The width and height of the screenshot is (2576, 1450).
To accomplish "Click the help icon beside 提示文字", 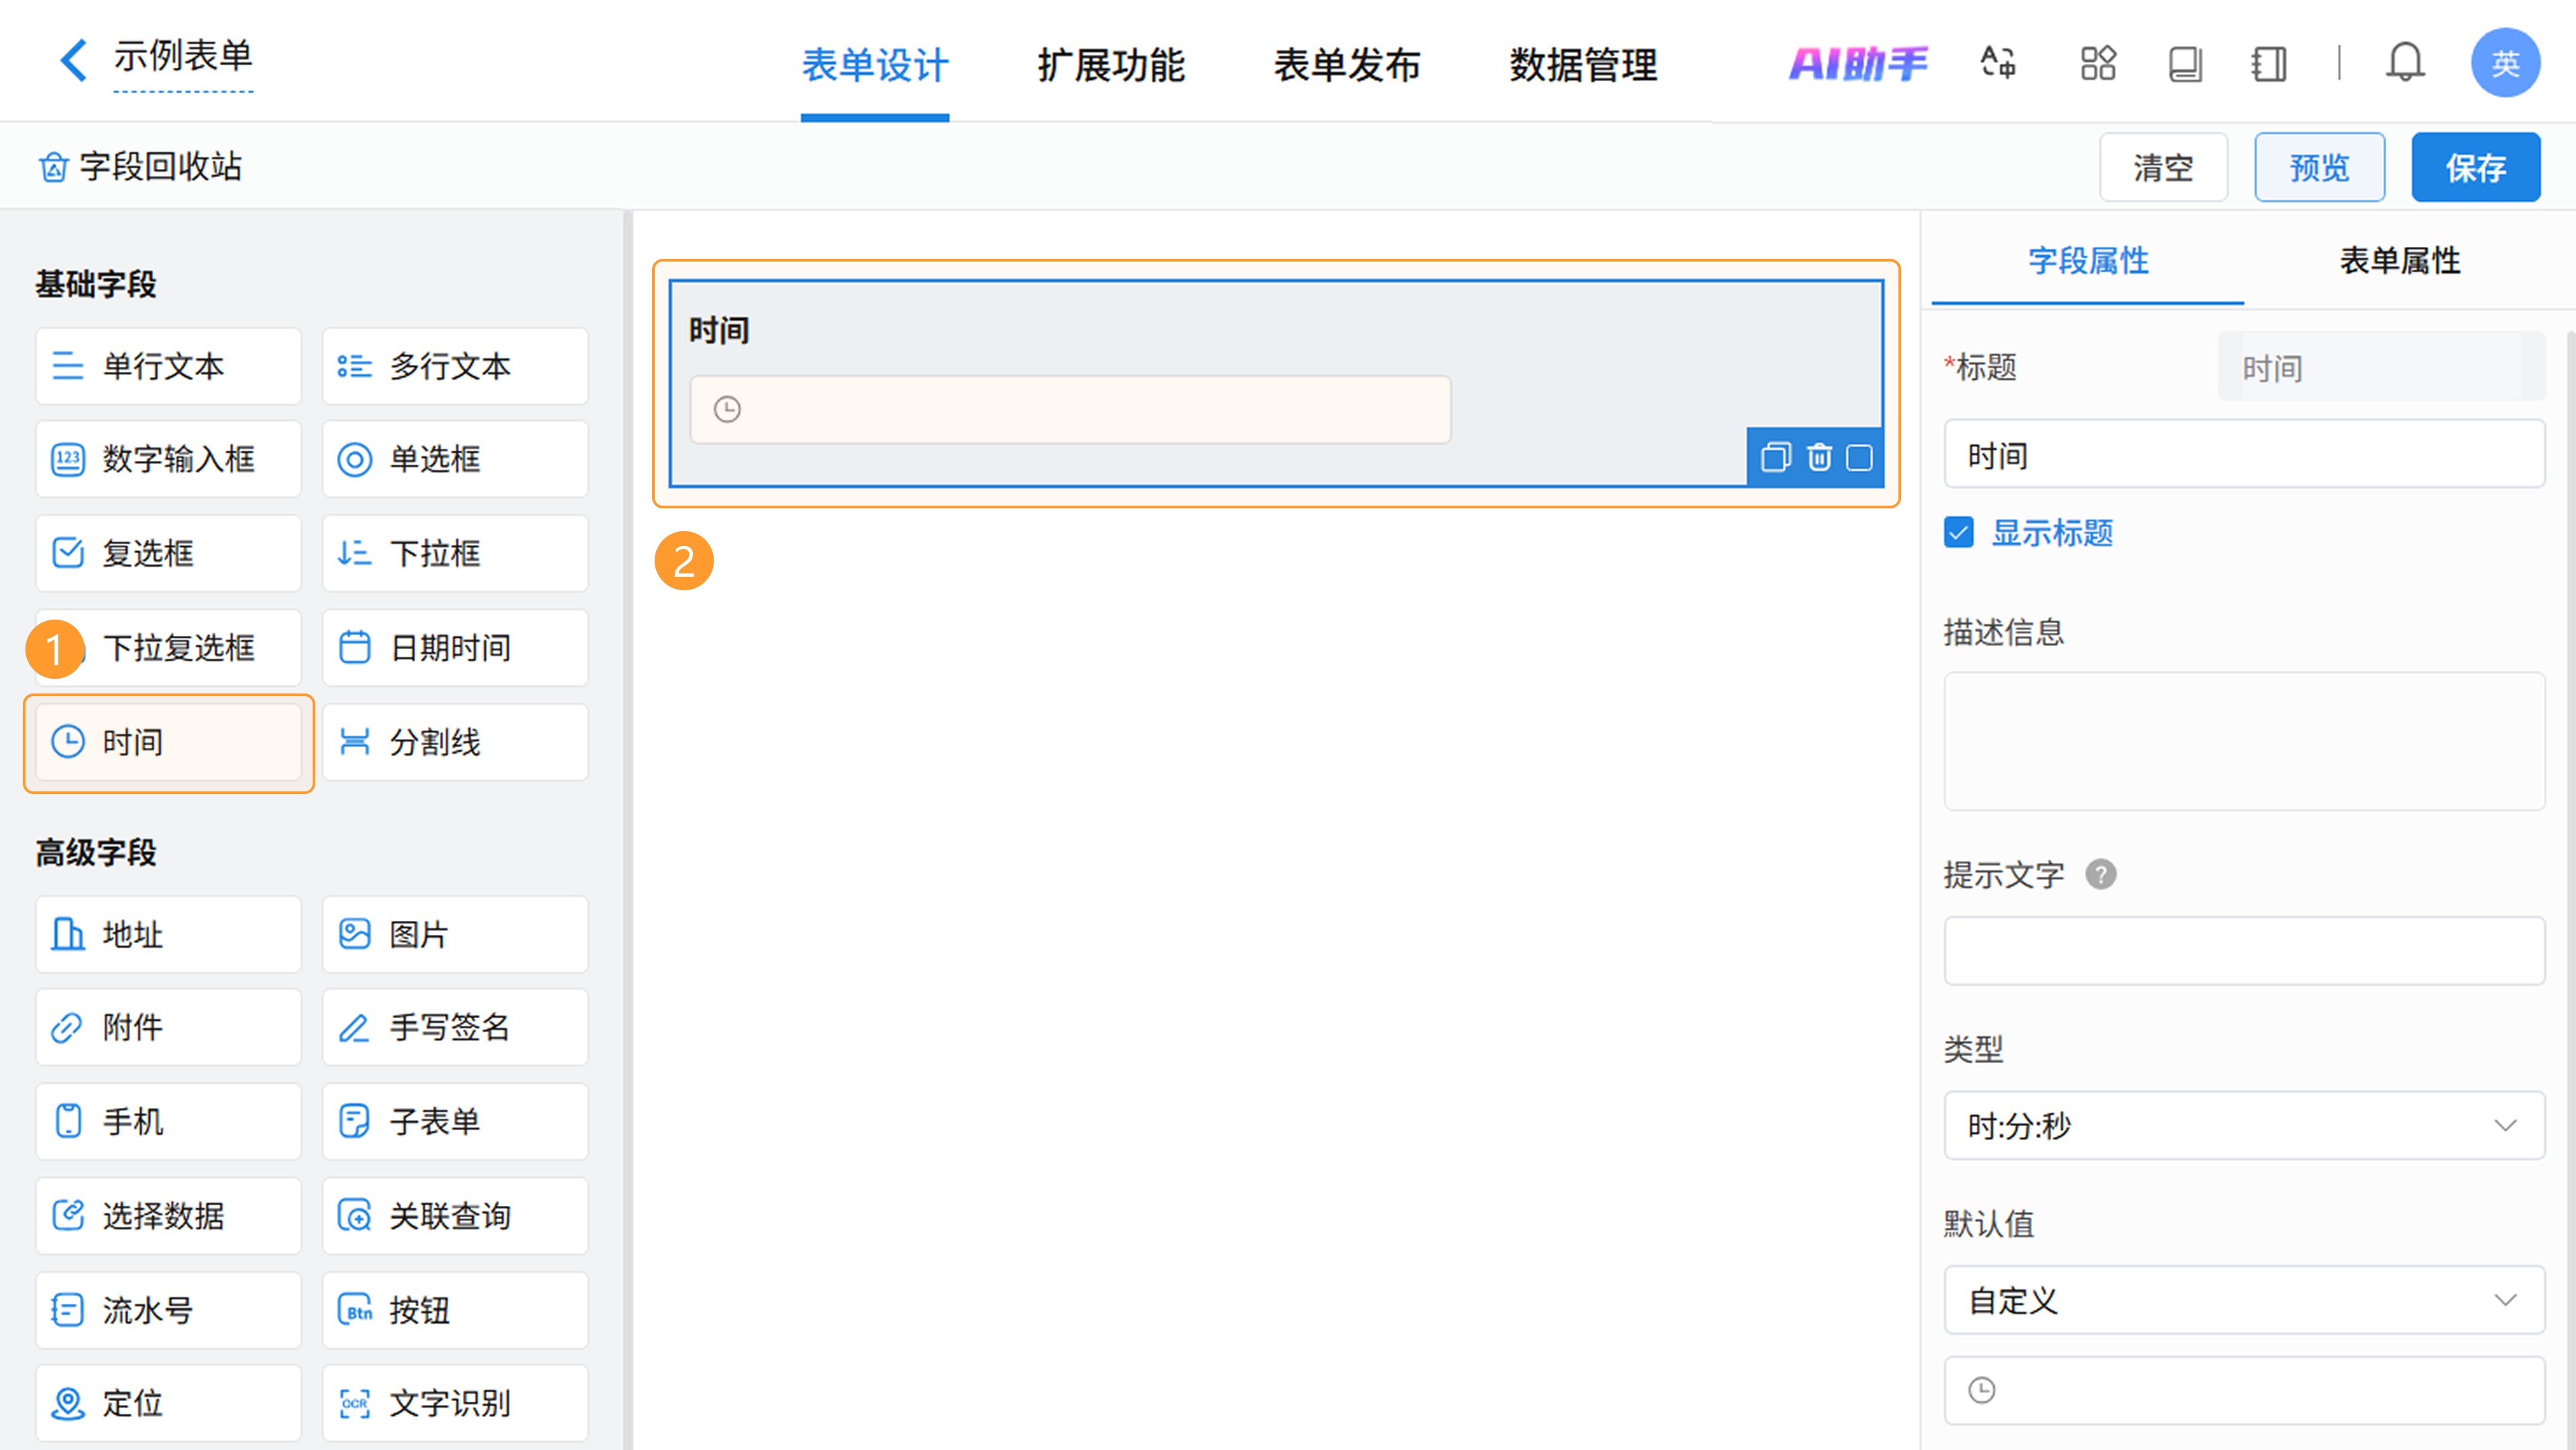I will point(2100,875).
